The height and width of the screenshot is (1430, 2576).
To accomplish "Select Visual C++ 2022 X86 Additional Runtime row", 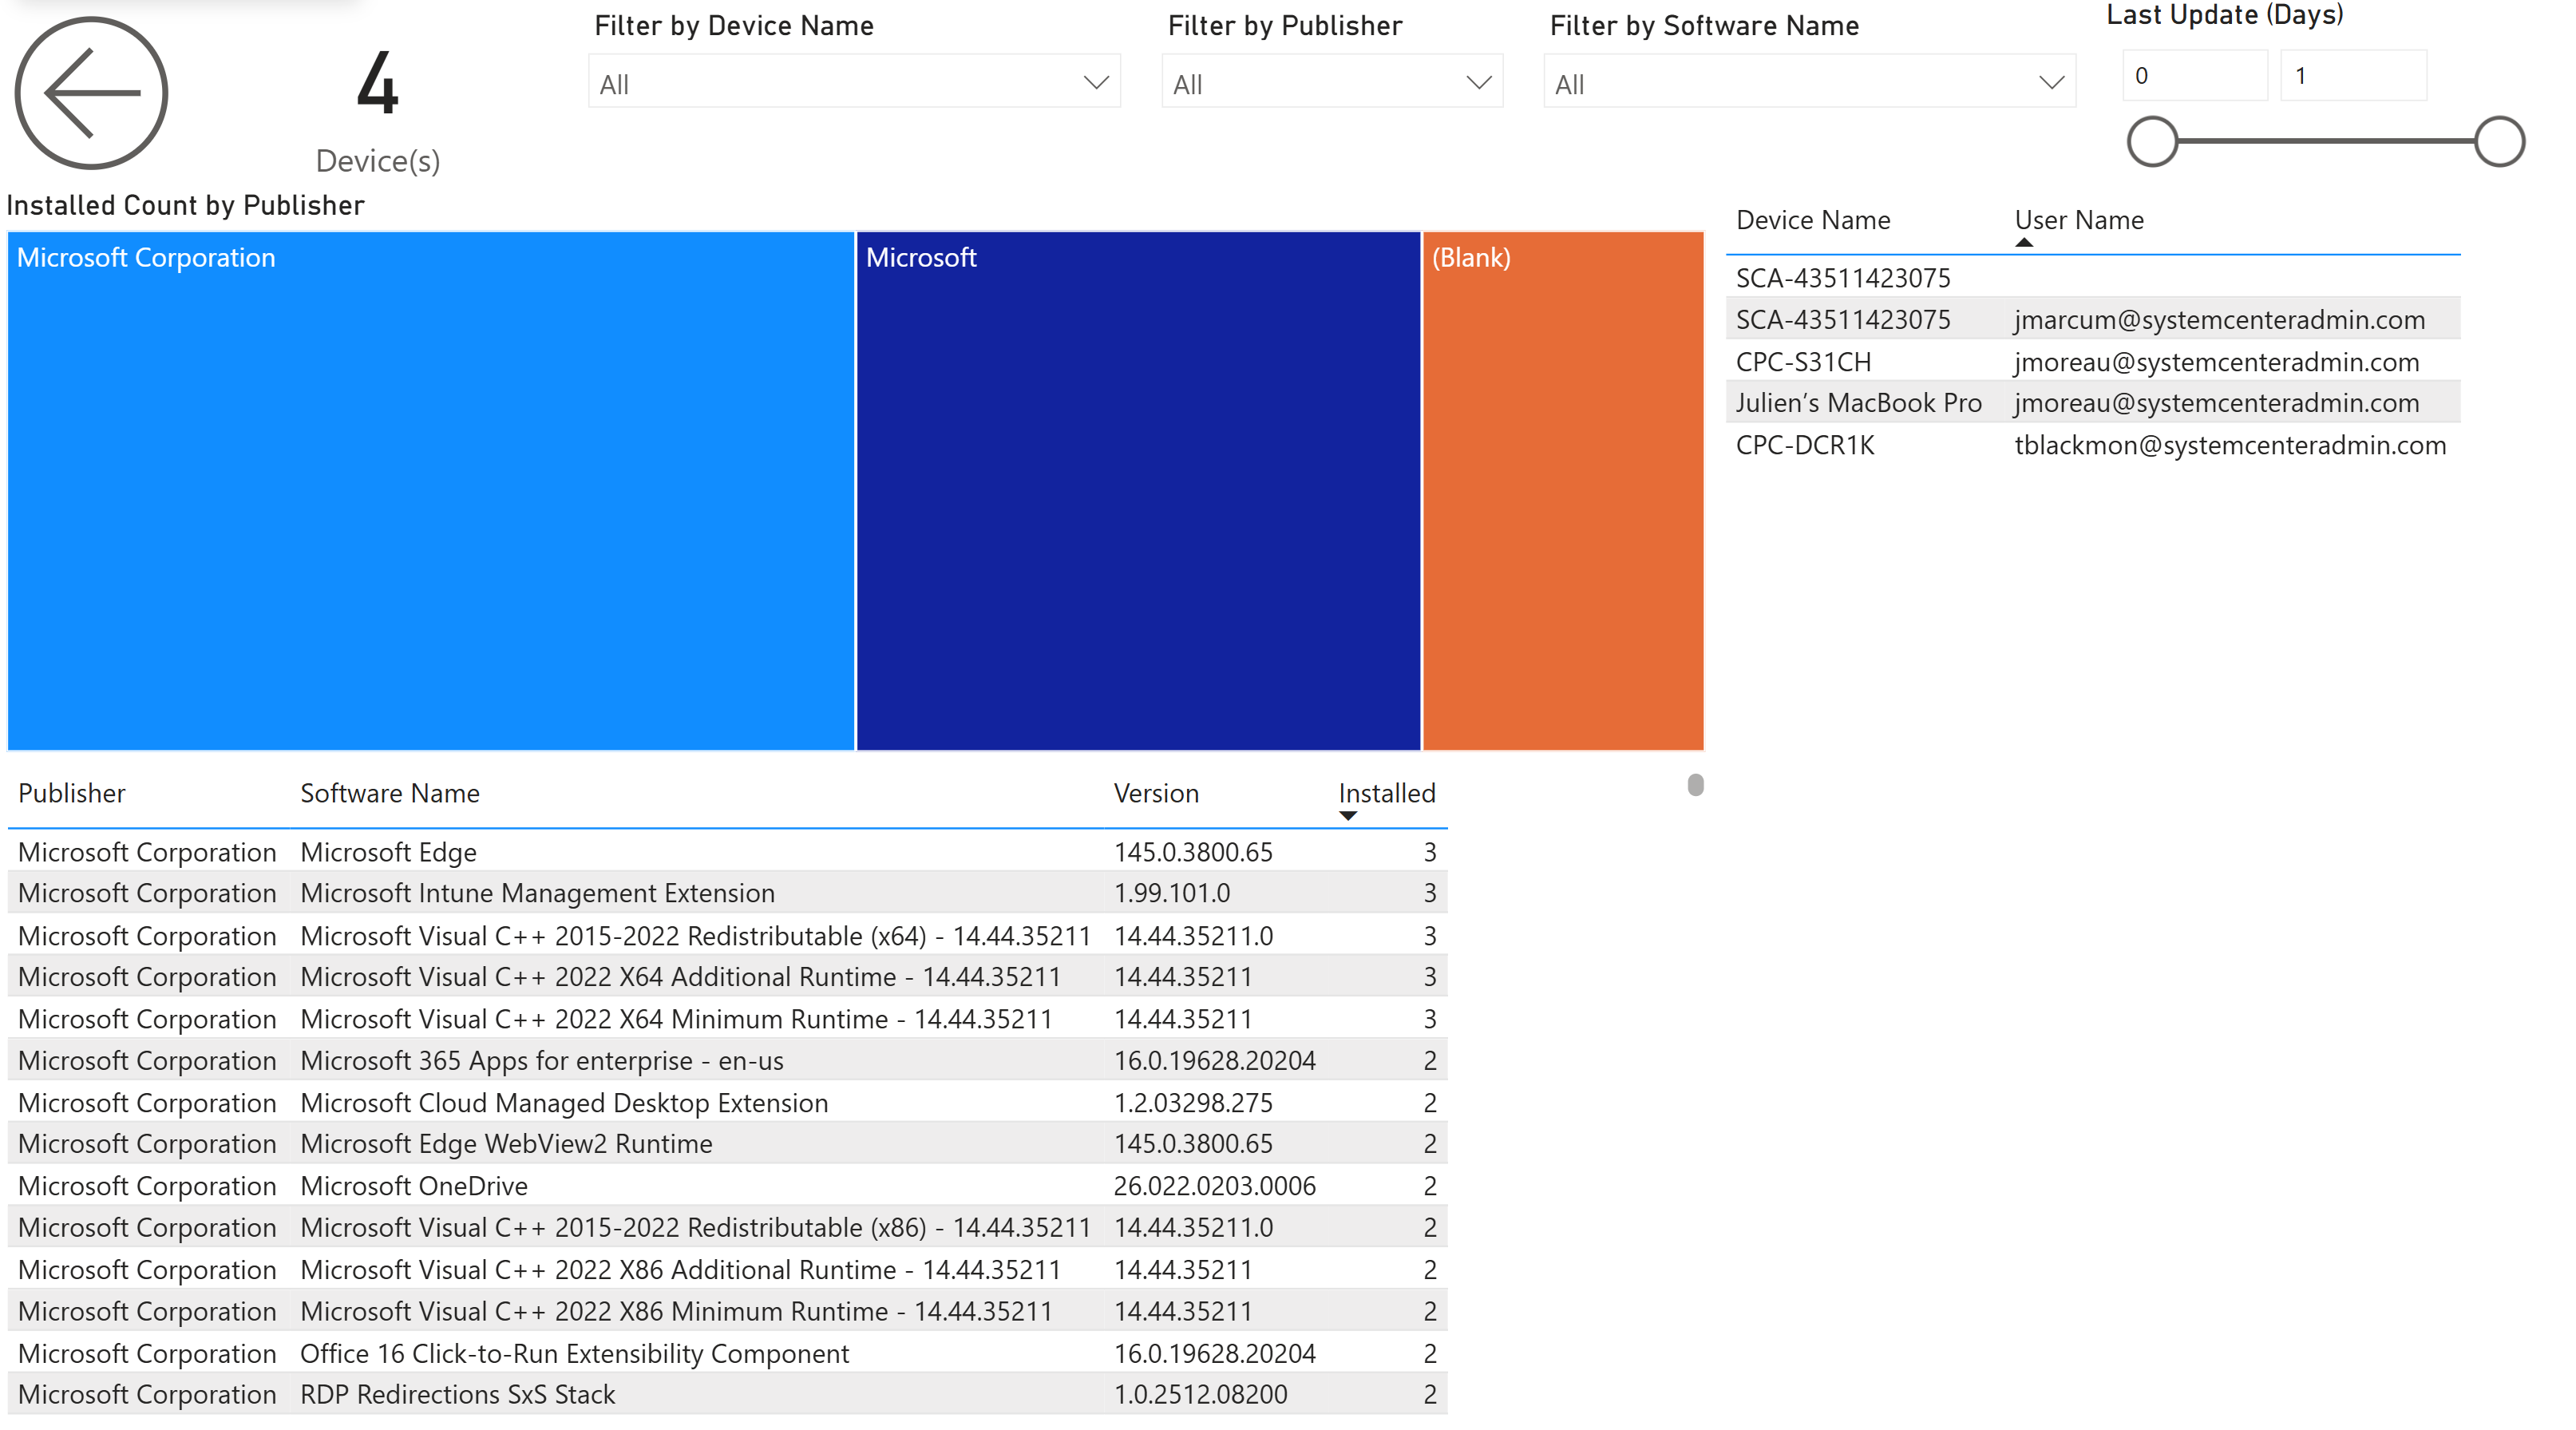I will 727,1270.
